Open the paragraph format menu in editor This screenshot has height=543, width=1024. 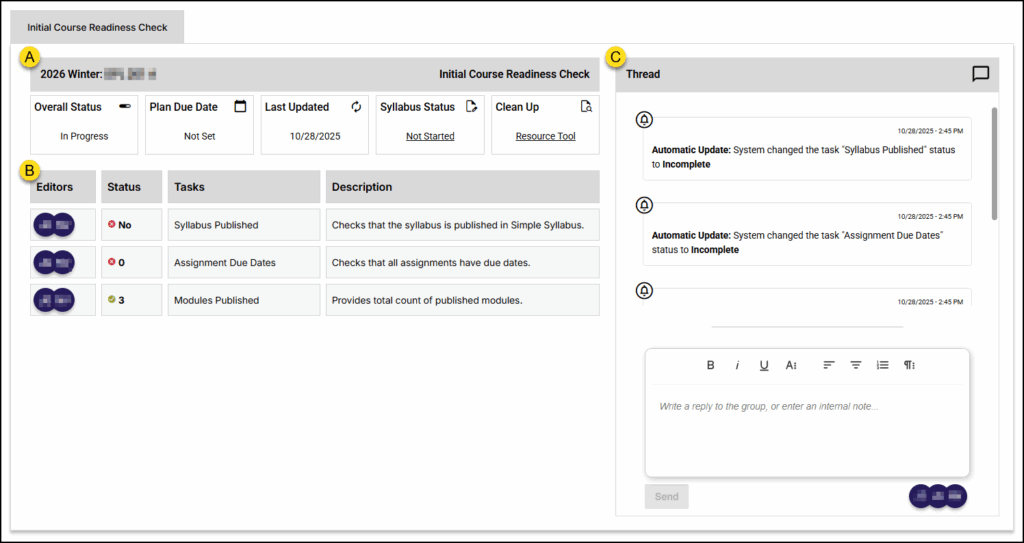point(909,365)
